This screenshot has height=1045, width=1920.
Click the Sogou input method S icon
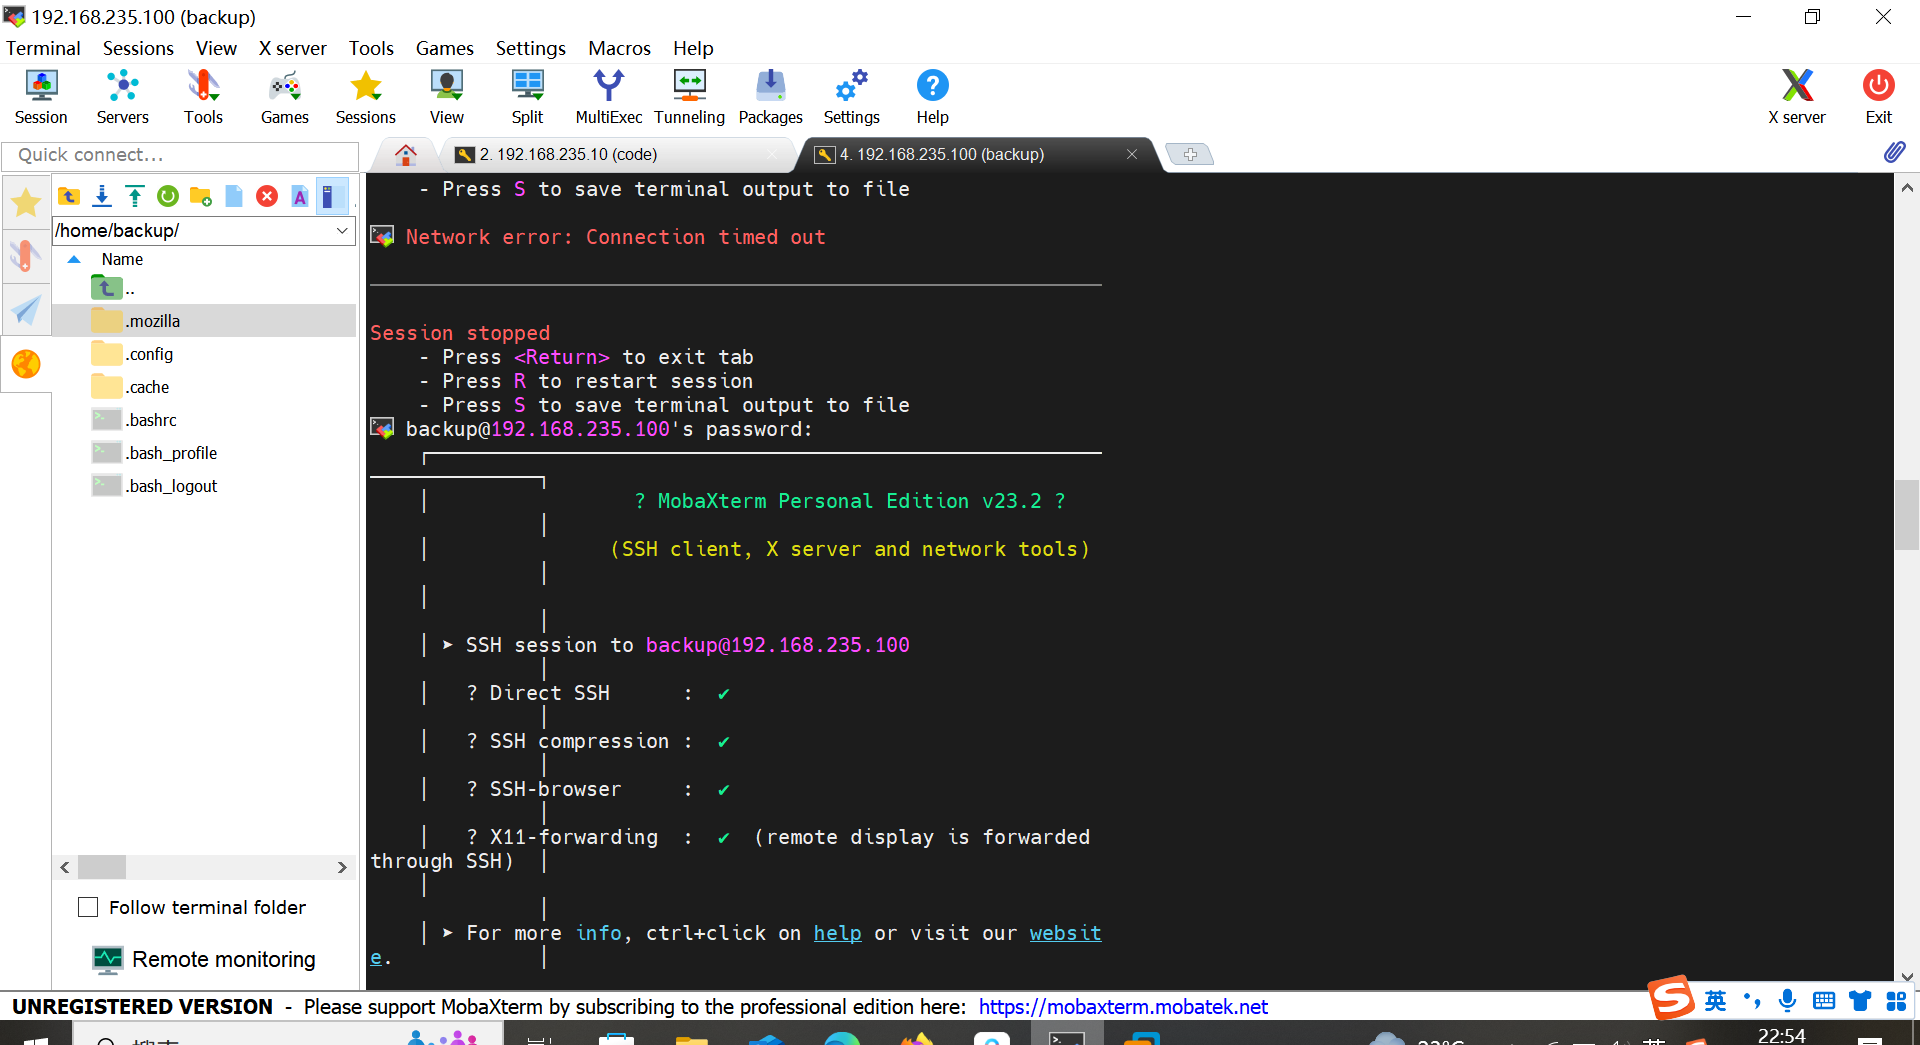pyautogui.click(x=1671, y=998)
